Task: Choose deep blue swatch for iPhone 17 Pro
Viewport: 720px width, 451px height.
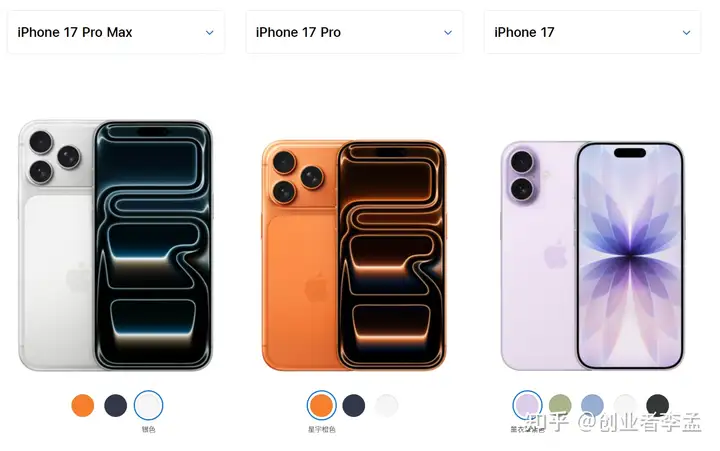Action: (354, 406)
